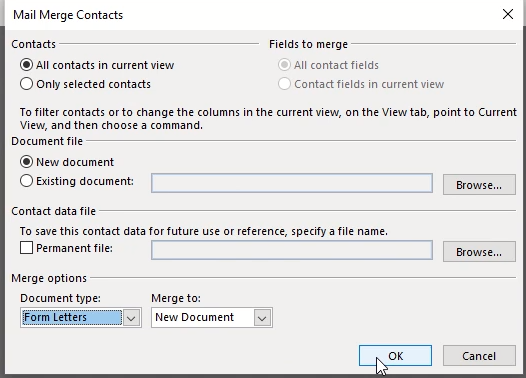Click the 'To filter contacts' instruction text

point(268,118)
